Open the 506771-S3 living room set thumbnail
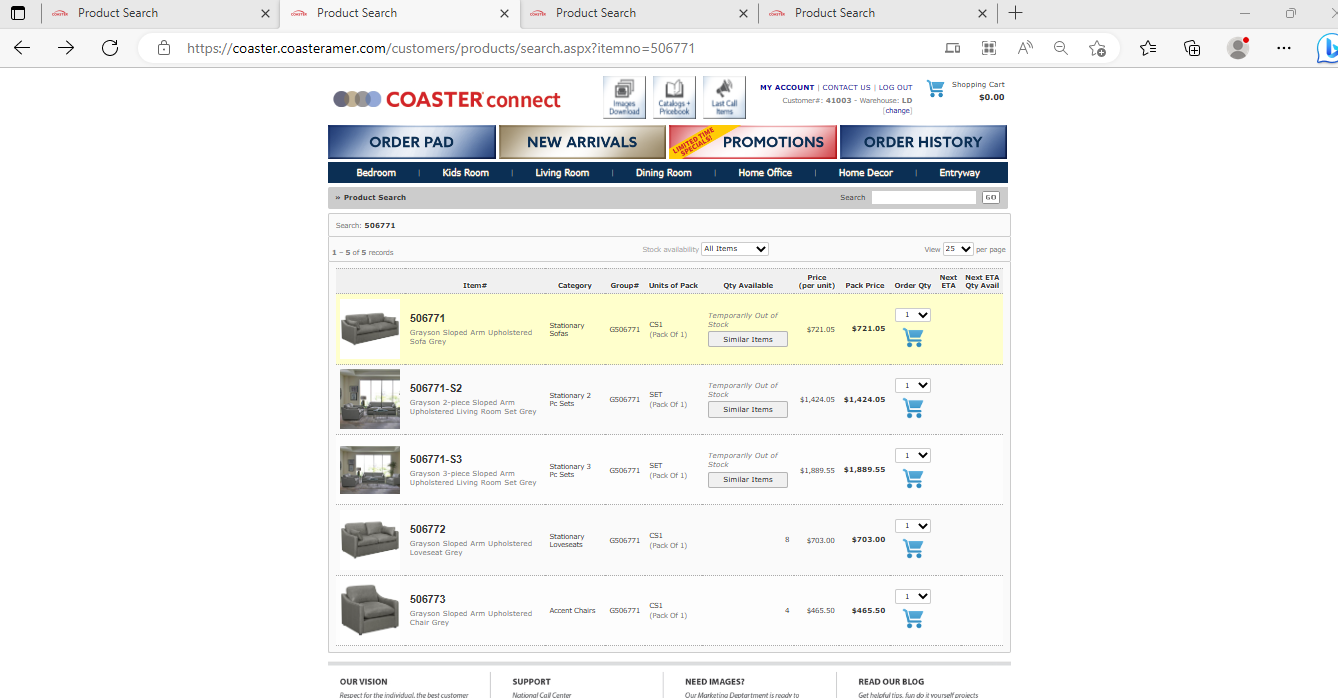 [370, 470]
